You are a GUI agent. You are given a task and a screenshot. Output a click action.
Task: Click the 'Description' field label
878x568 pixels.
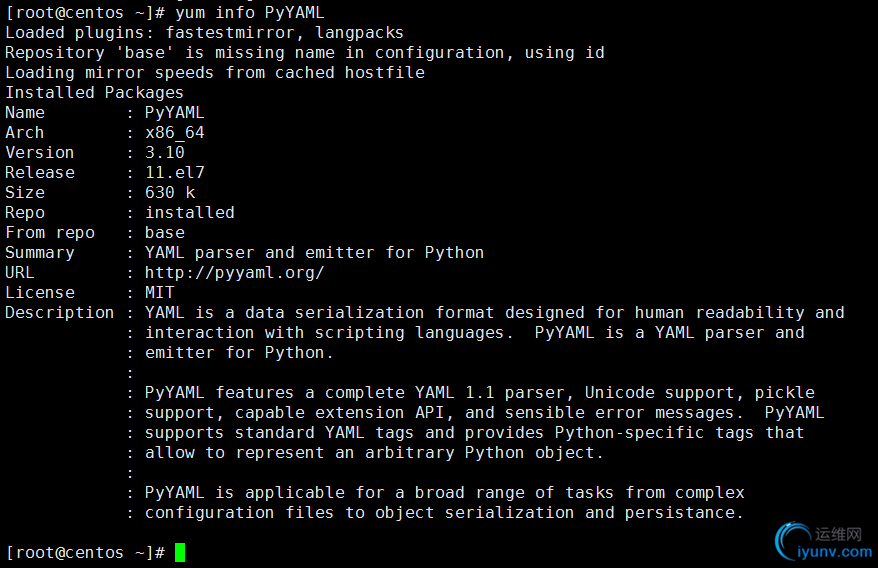[x=59, y=312]
